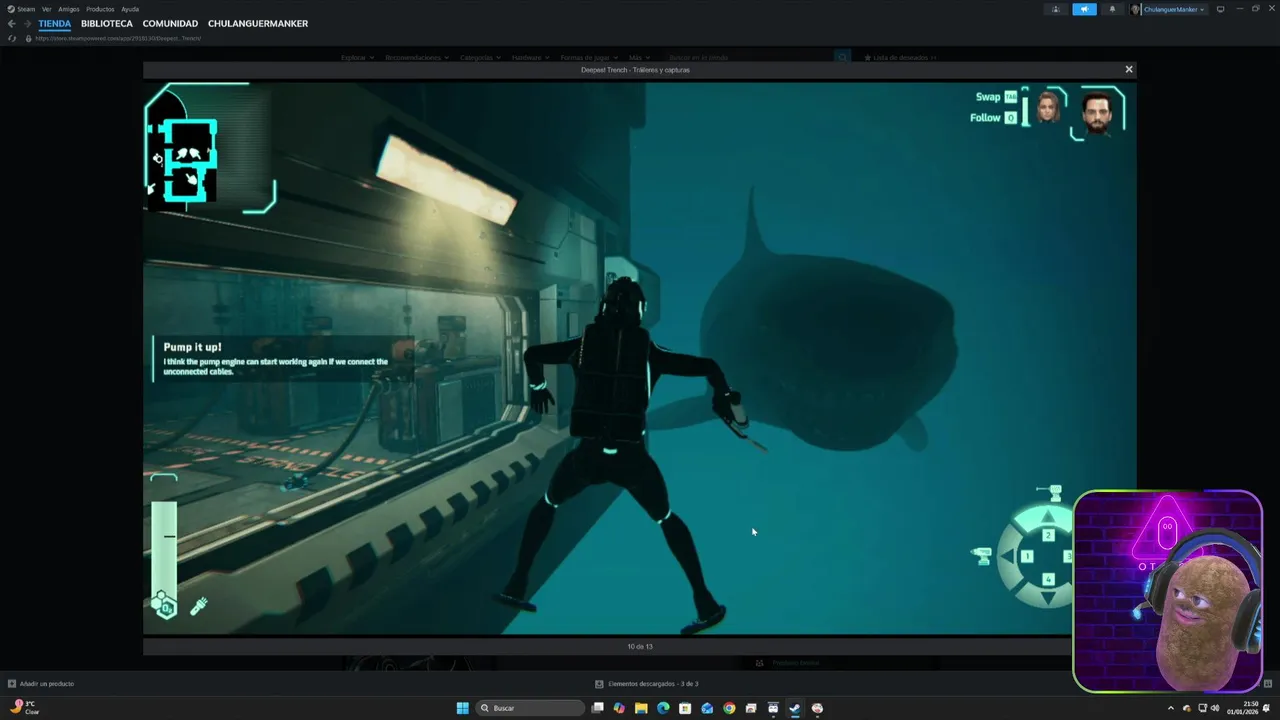
Task: Open the Windows Start menu
Action: coord(462,708)
